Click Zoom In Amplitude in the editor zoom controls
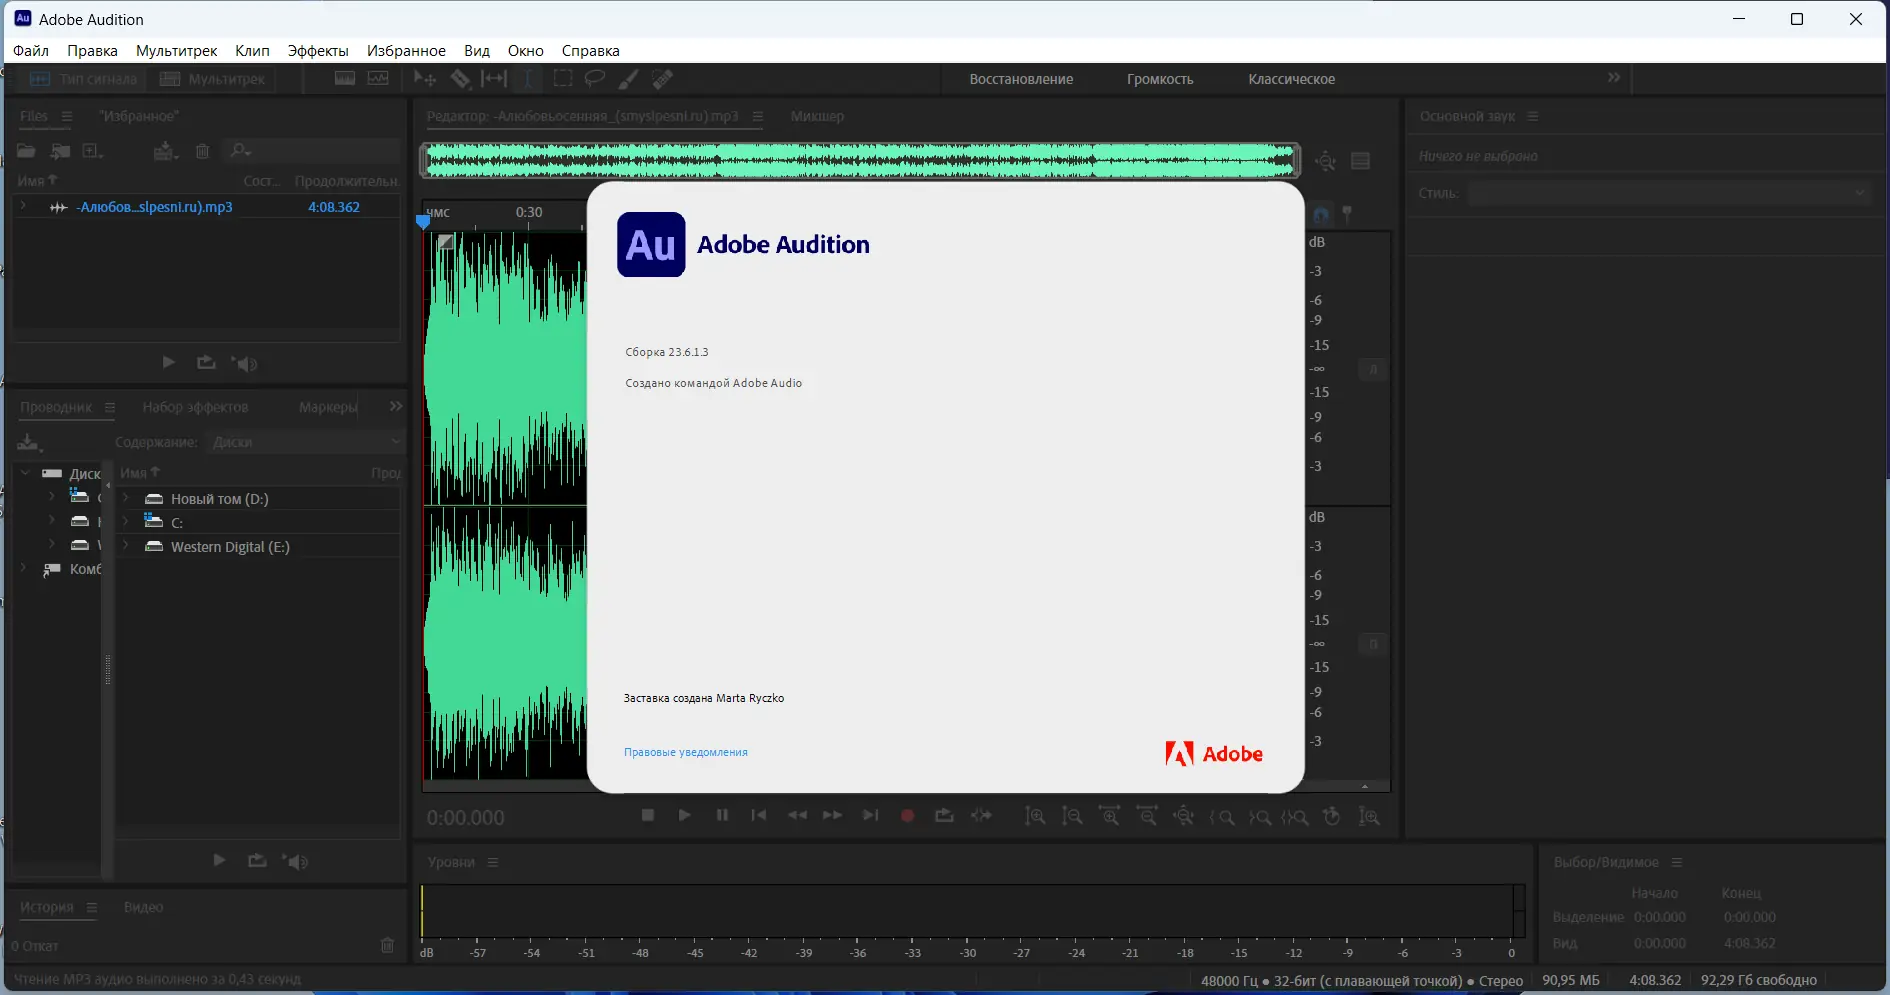Screen dimensions: 1890x995 click(x=1035, y=816)
